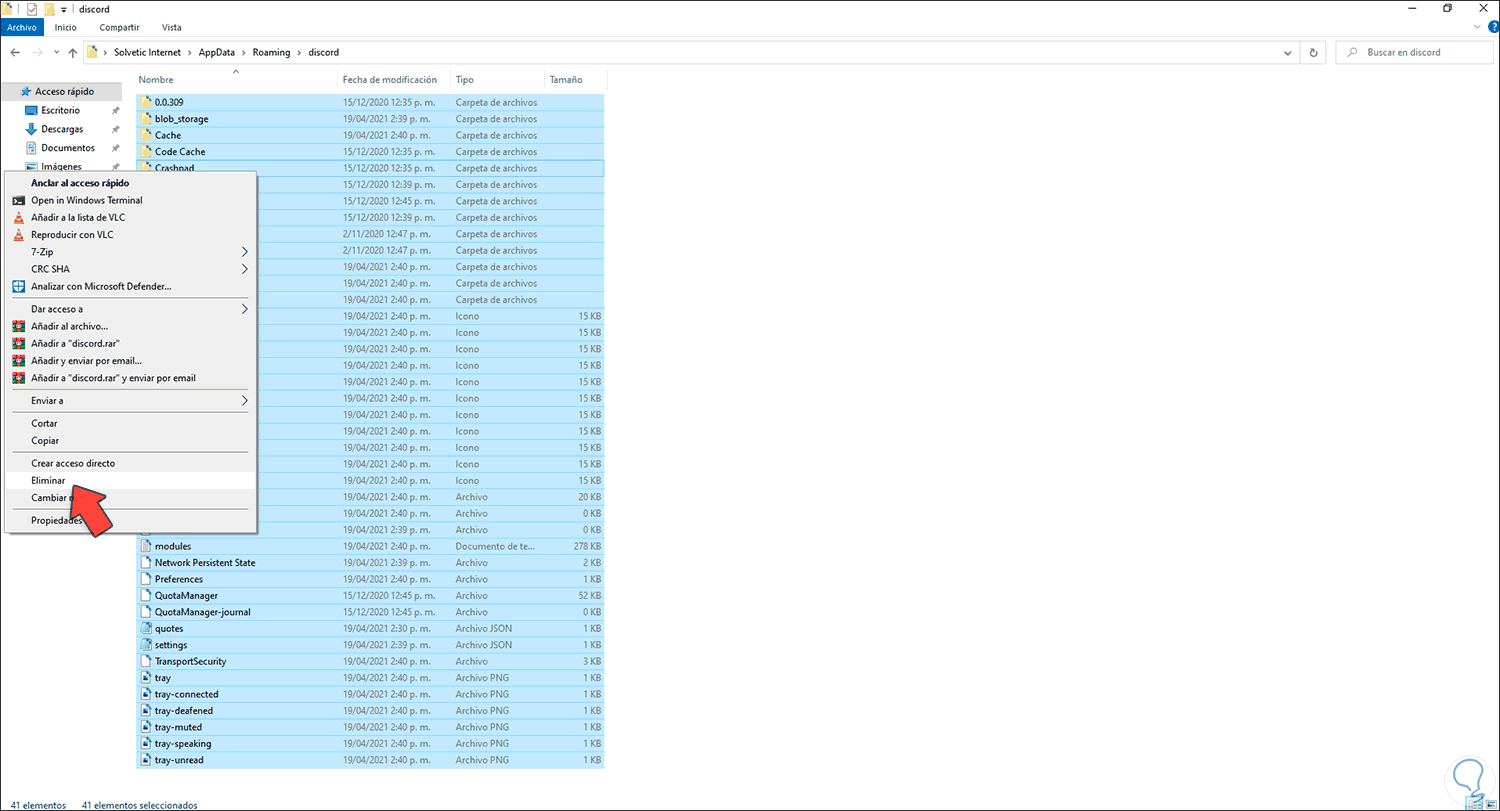Switch to the Vista ribbon tab
This screenshot has height=811, width=1500.
click(171, 27)
